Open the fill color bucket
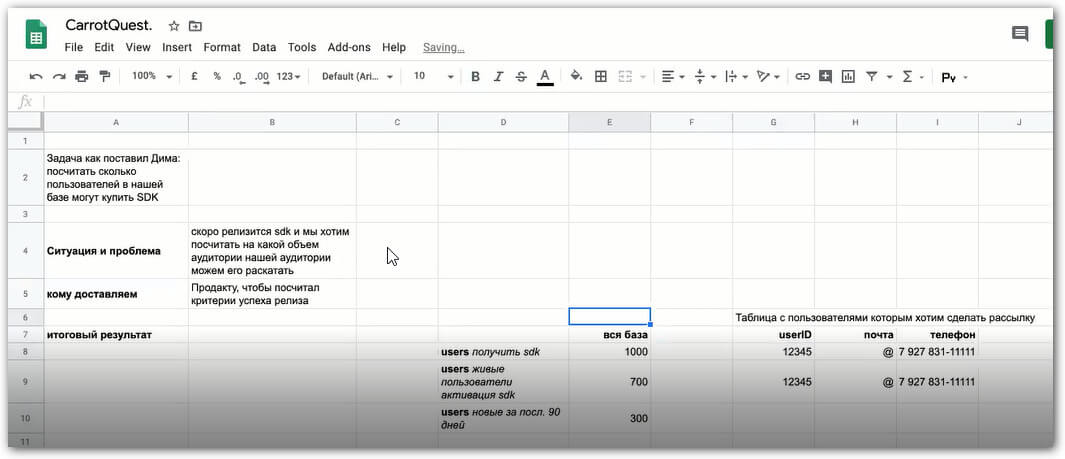This screenshot has height=459, width=1065. tap(576, 76)
